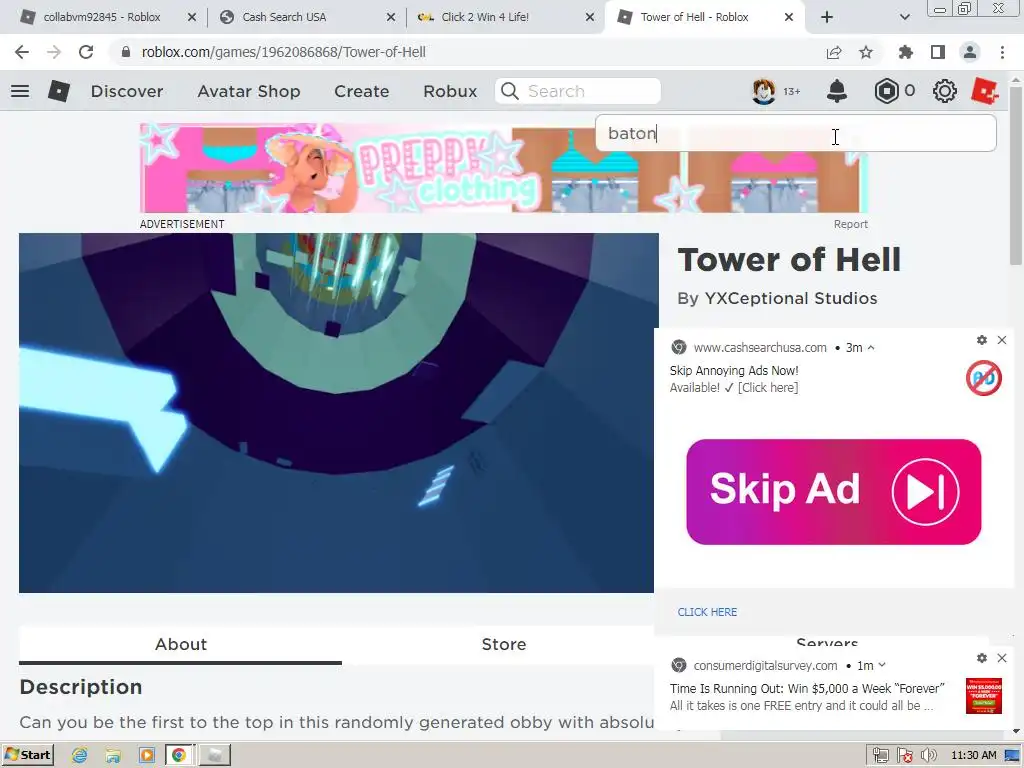Go forward with the forward arrow
Screen dimensions: 1024x768
pyautogui.click(x=54, y=52)
